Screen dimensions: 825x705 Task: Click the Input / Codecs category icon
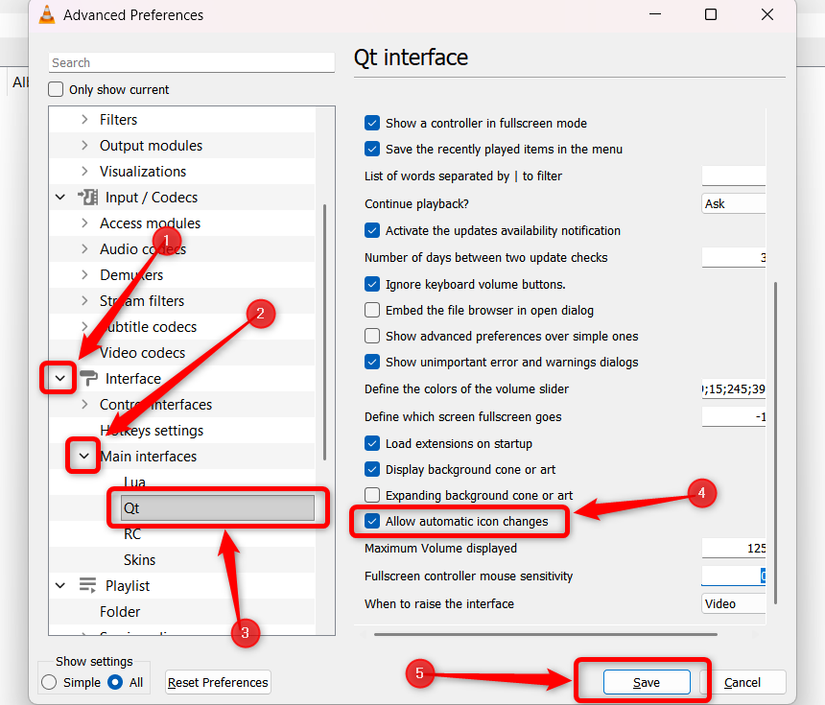pyautogui.click(x=88, y=197)
